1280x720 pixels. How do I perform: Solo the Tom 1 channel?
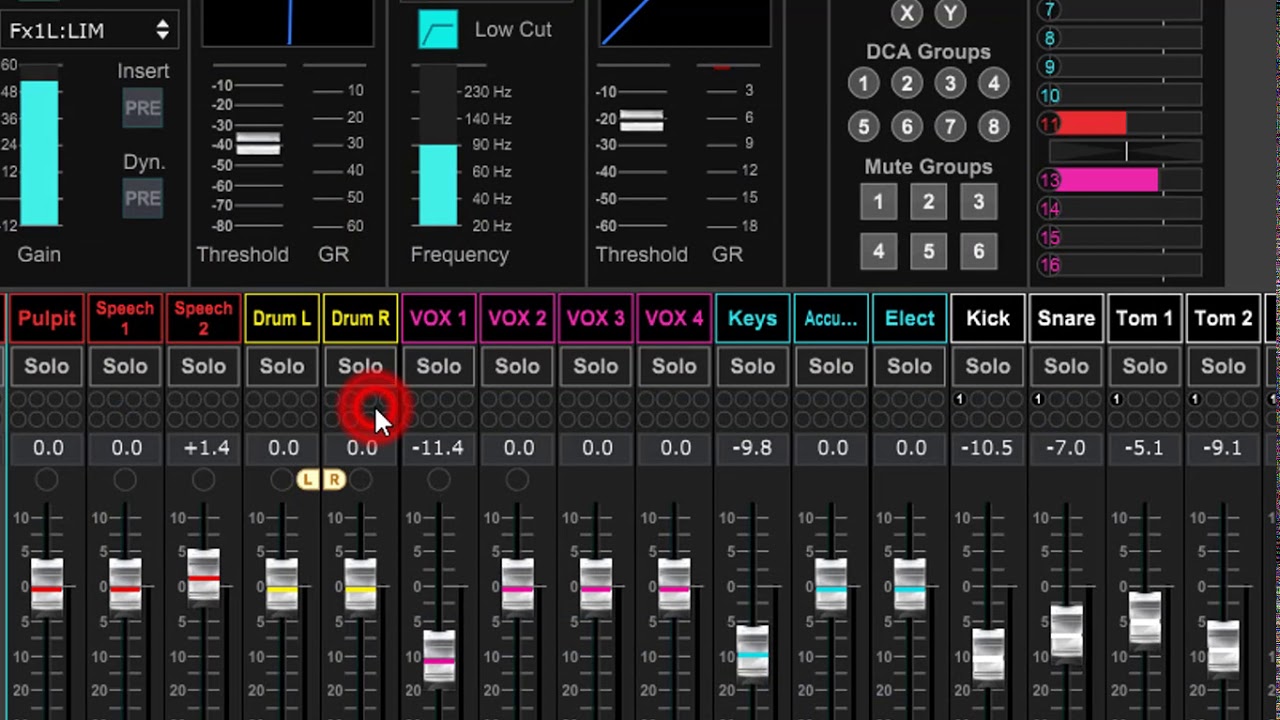1144,367
